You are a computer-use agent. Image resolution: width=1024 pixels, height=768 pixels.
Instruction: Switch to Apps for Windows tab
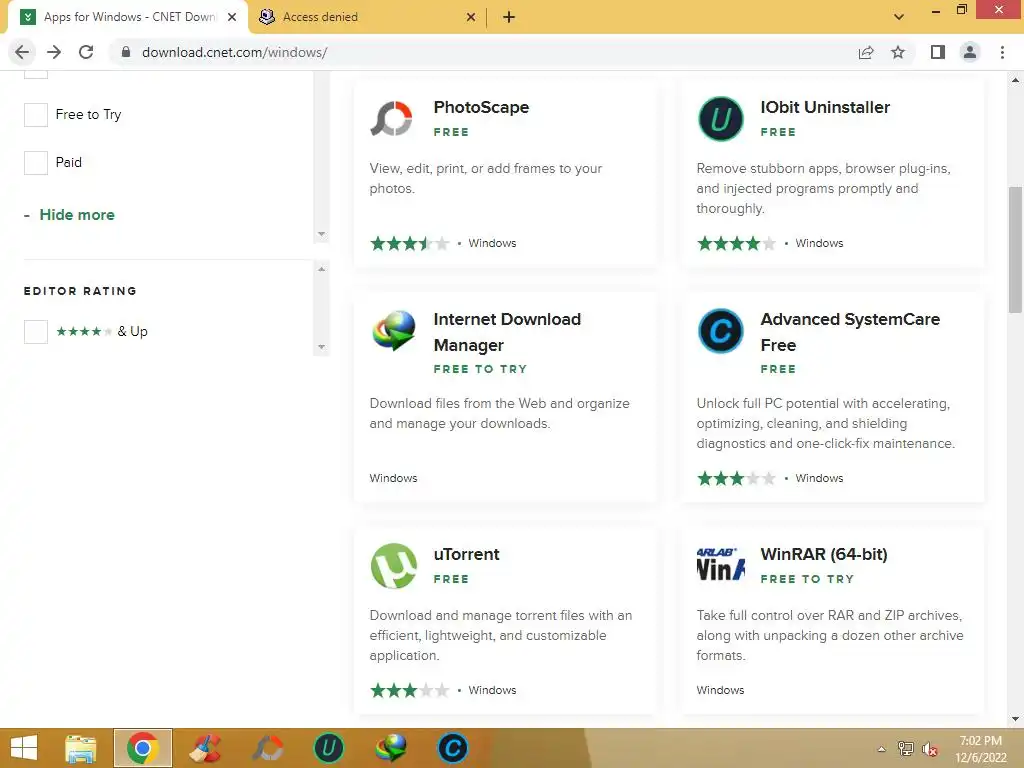click(x=129, y=17)
